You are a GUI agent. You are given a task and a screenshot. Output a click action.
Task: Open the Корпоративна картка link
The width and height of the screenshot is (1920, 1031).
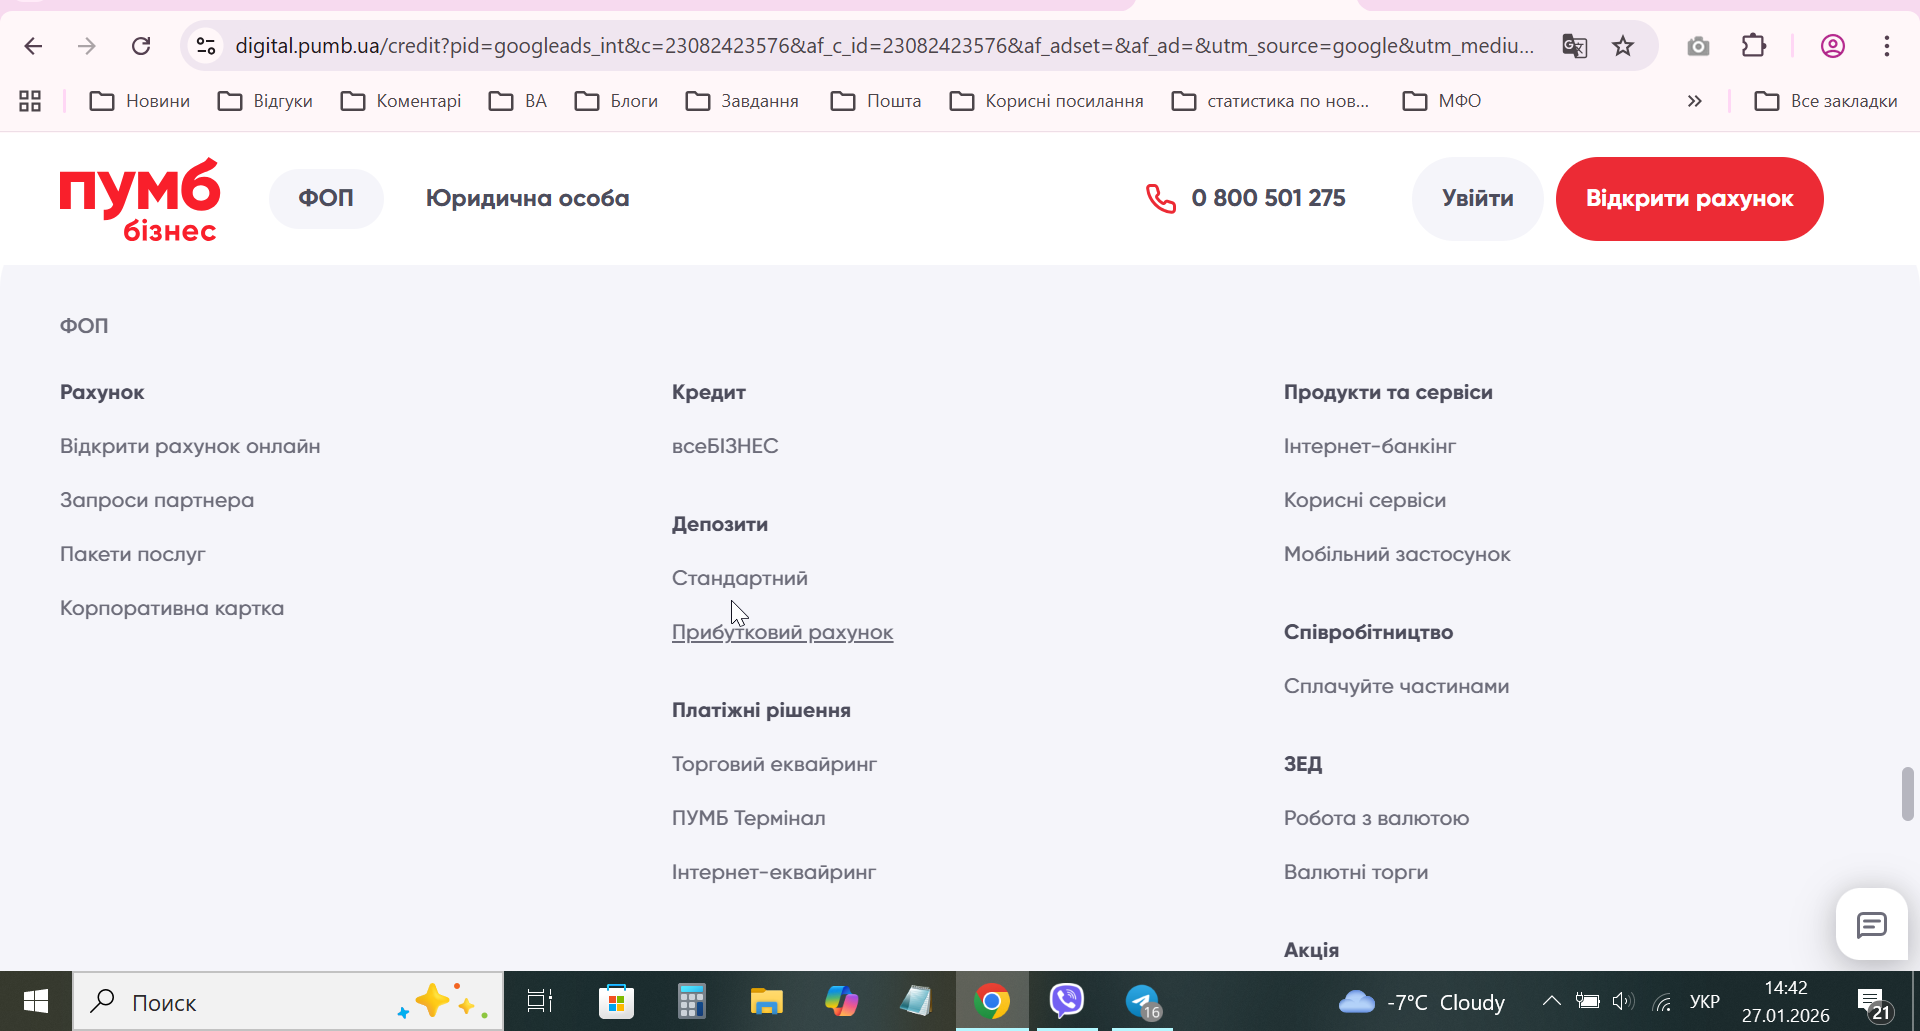172,608
